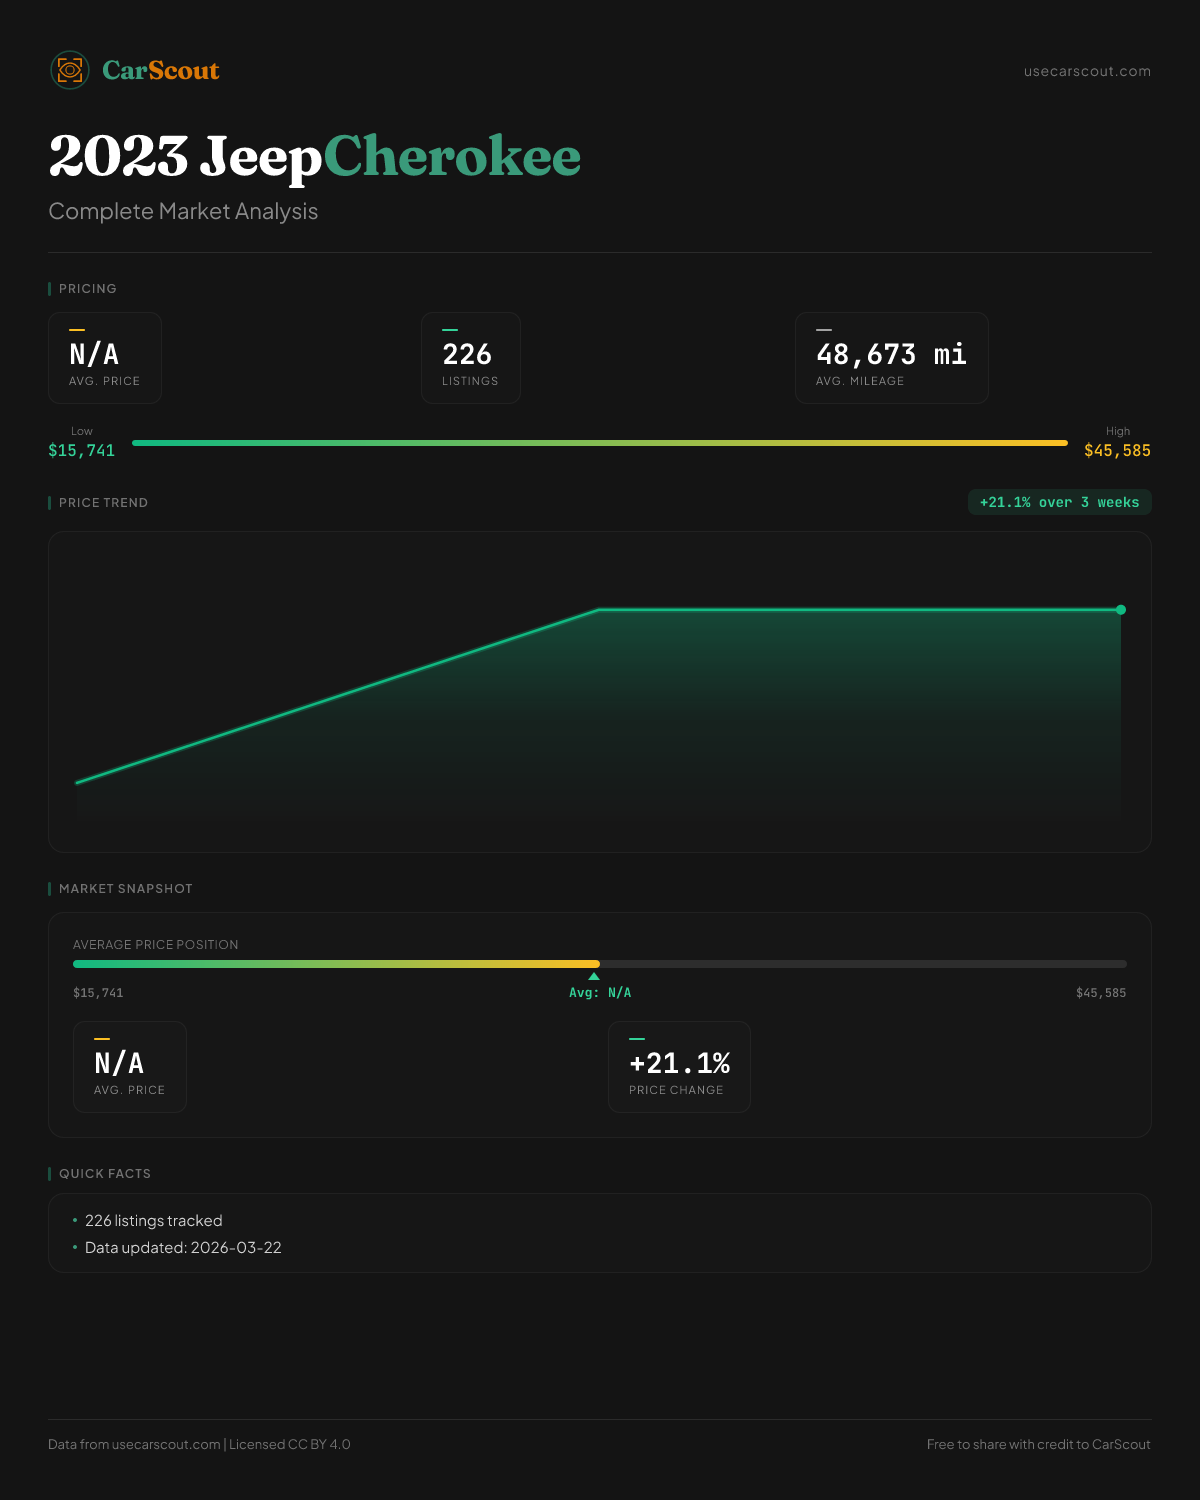This screenshot has width=1200, height=1500.
Task: Open the usecarscout.com link in header
Action: pyautogui.click(x=1087, y=71)
